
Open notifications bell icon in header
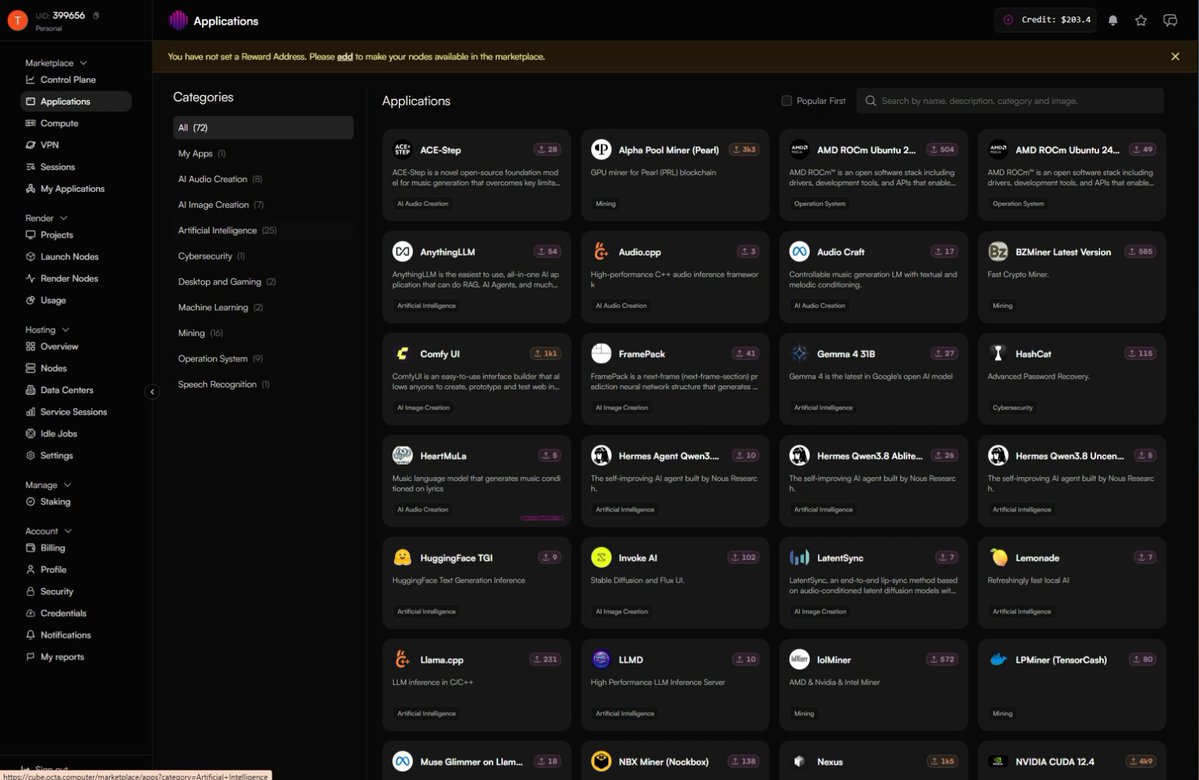point(1113,21)
